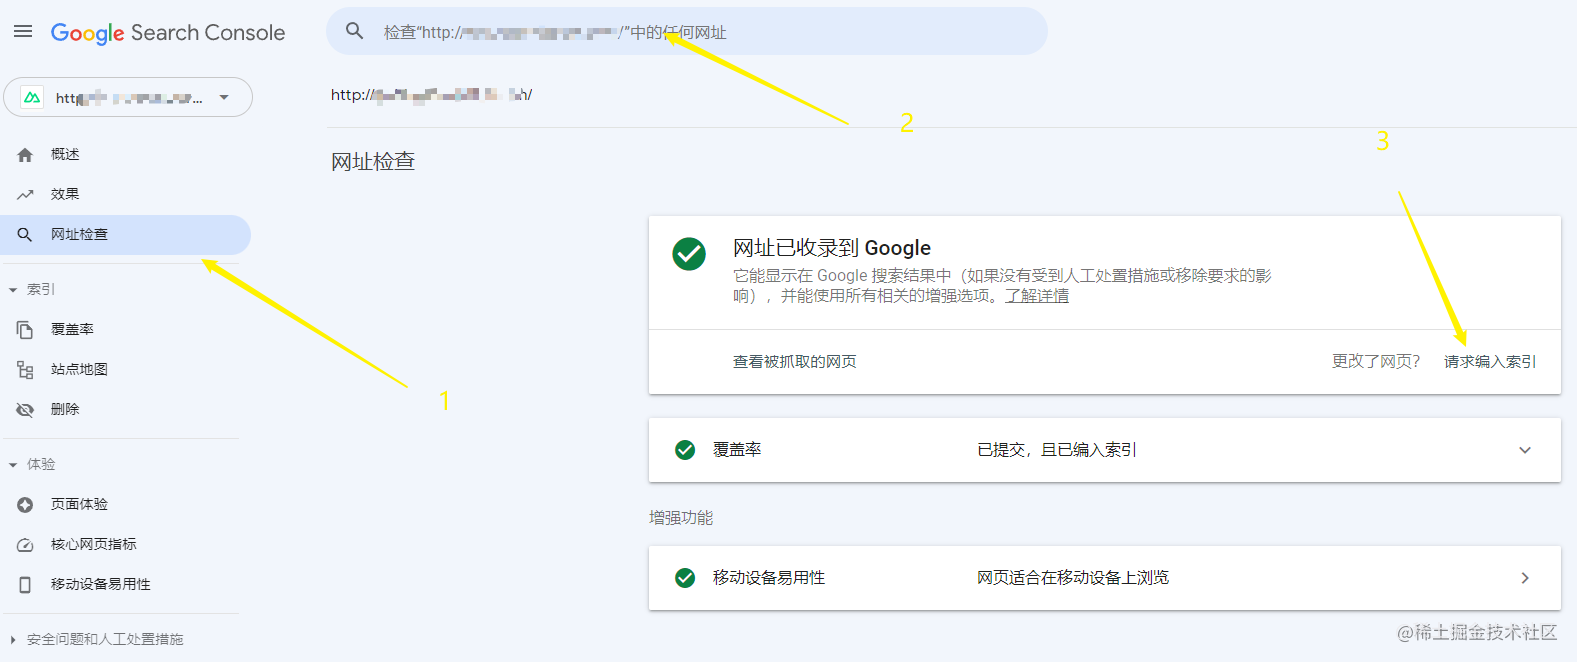Click 查看被抓取的网页 button

(x=795, y=362)
